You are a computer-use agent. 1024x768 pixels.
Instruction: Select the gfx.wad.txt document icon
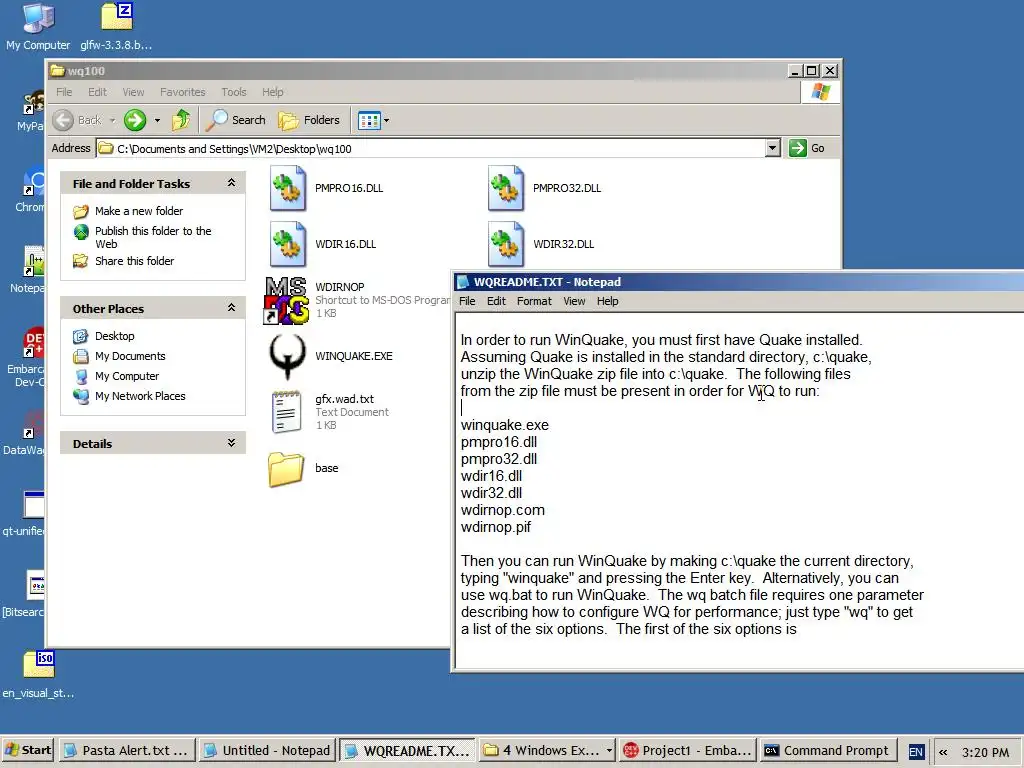(287, 412)
